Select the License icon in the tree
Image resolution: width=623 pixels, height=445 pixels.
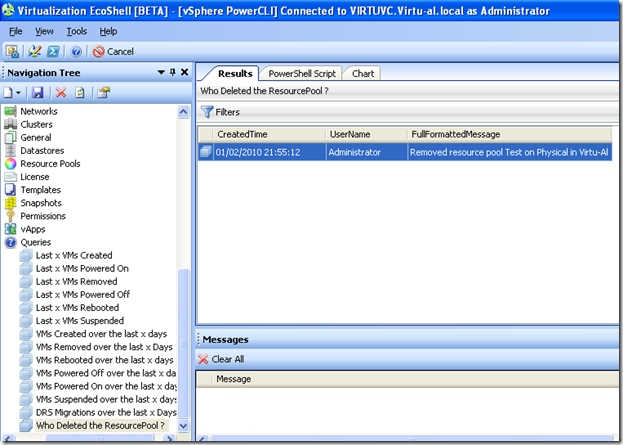tap(10, 177)
